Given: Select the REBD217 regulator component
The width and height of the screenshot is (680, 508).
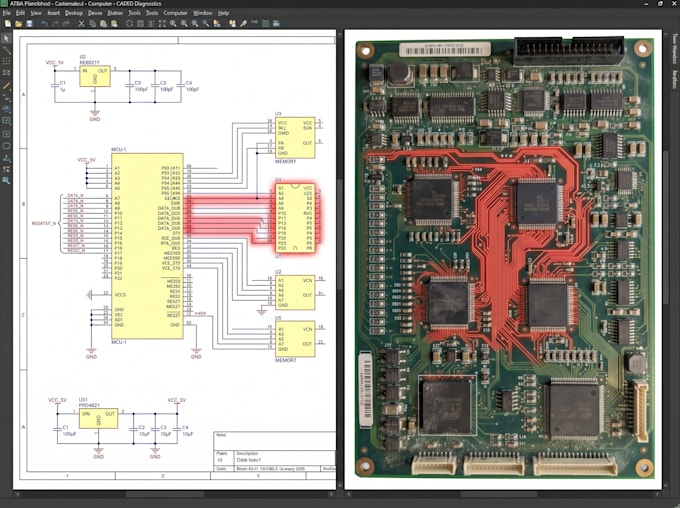Looking at the screenshot, I should [x=95, y=76].
